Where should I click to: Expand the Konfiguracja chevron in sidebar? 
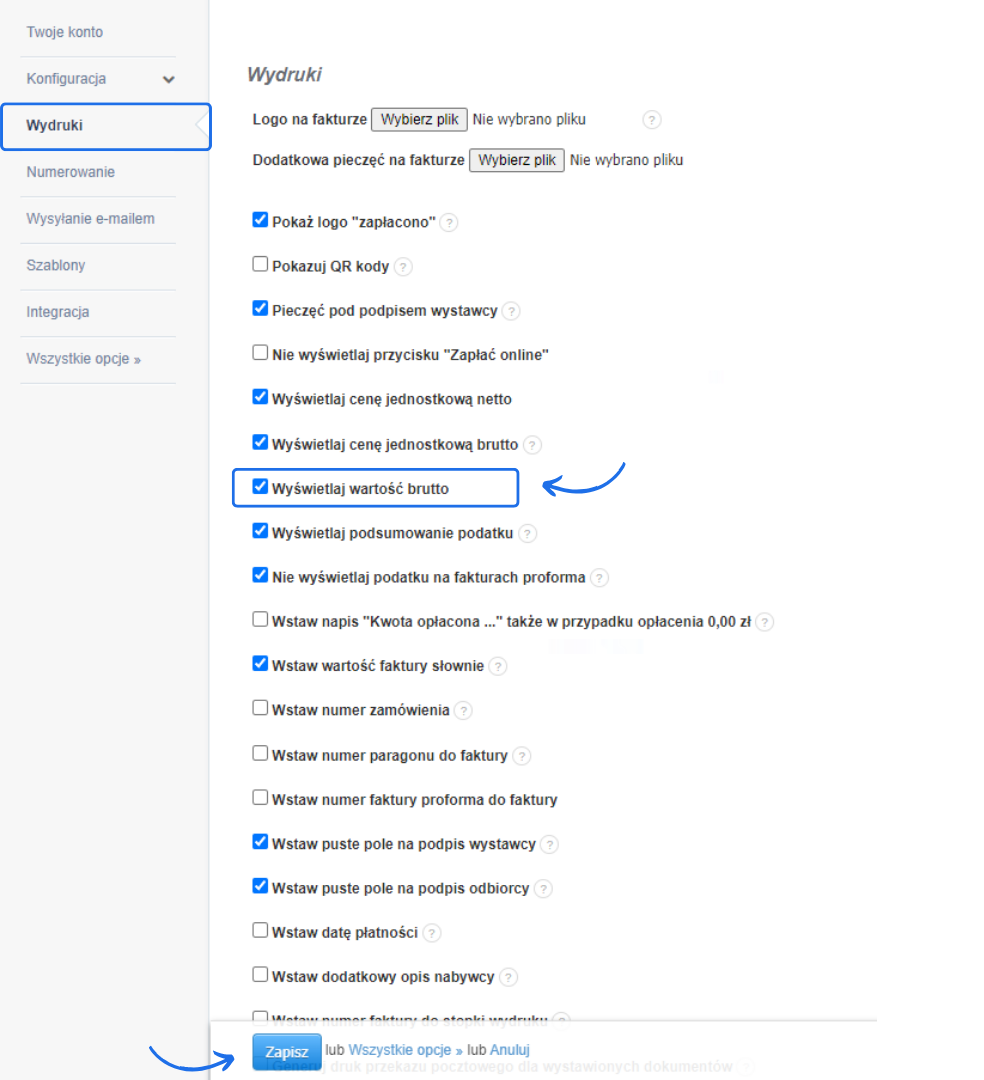click(x=168, y=79)
